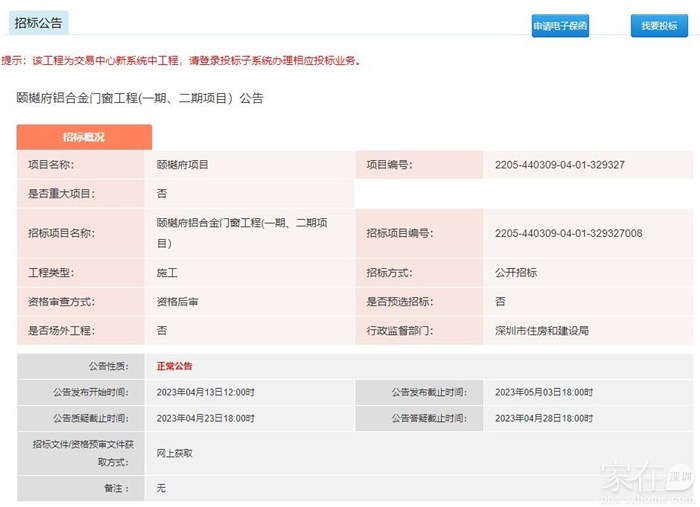
Task: Open the 招标公告 tab
Action: tap(39, 21)
